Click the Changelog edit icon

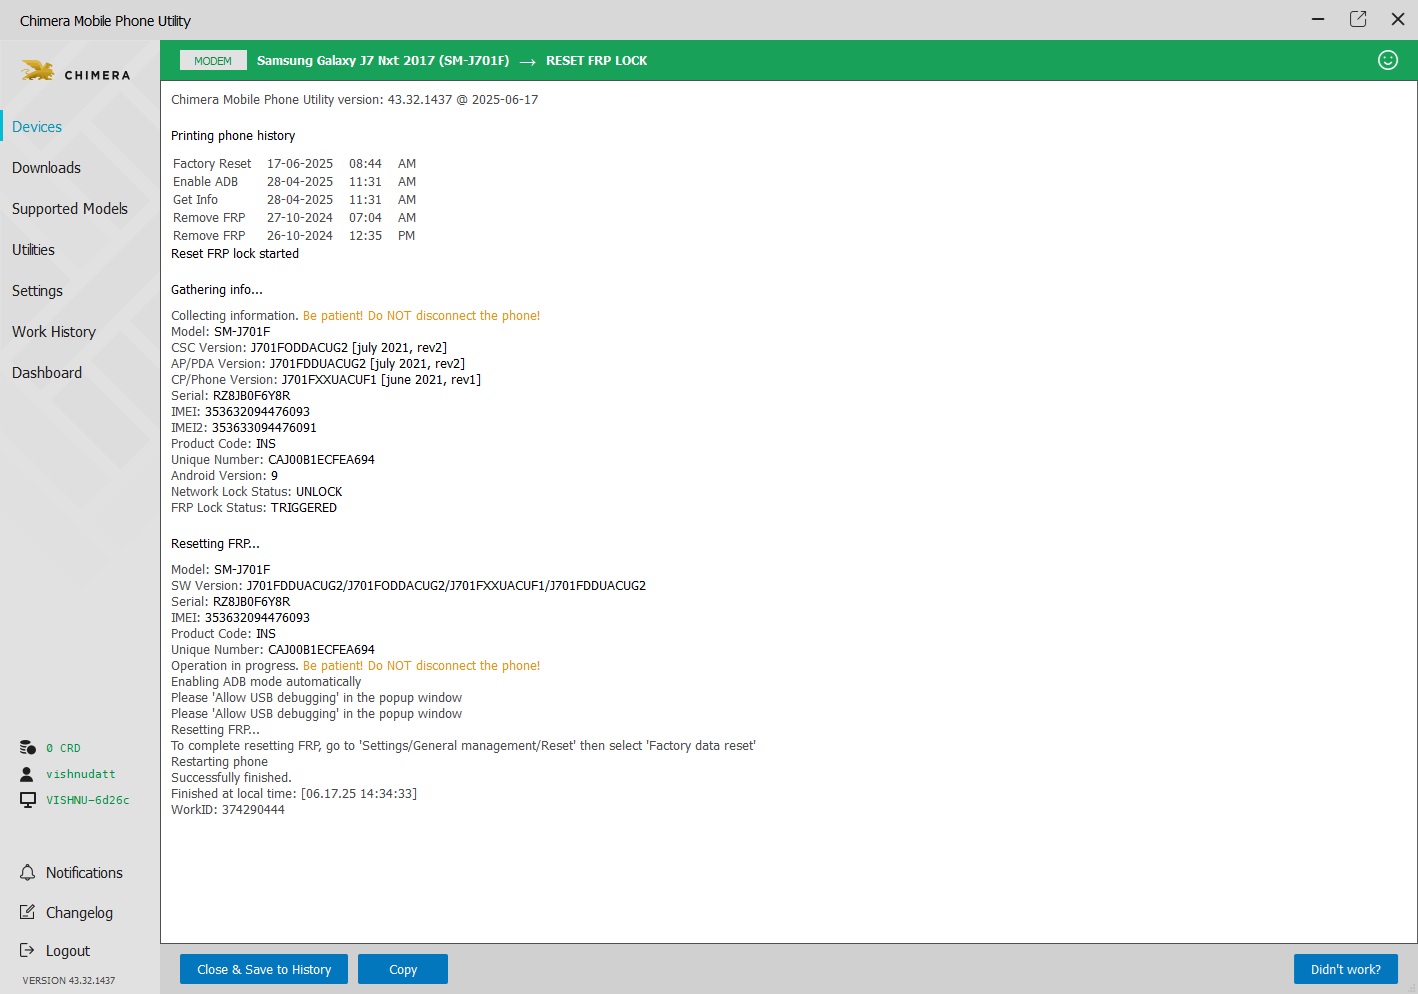pyautogui.click(x=28, y=912)
